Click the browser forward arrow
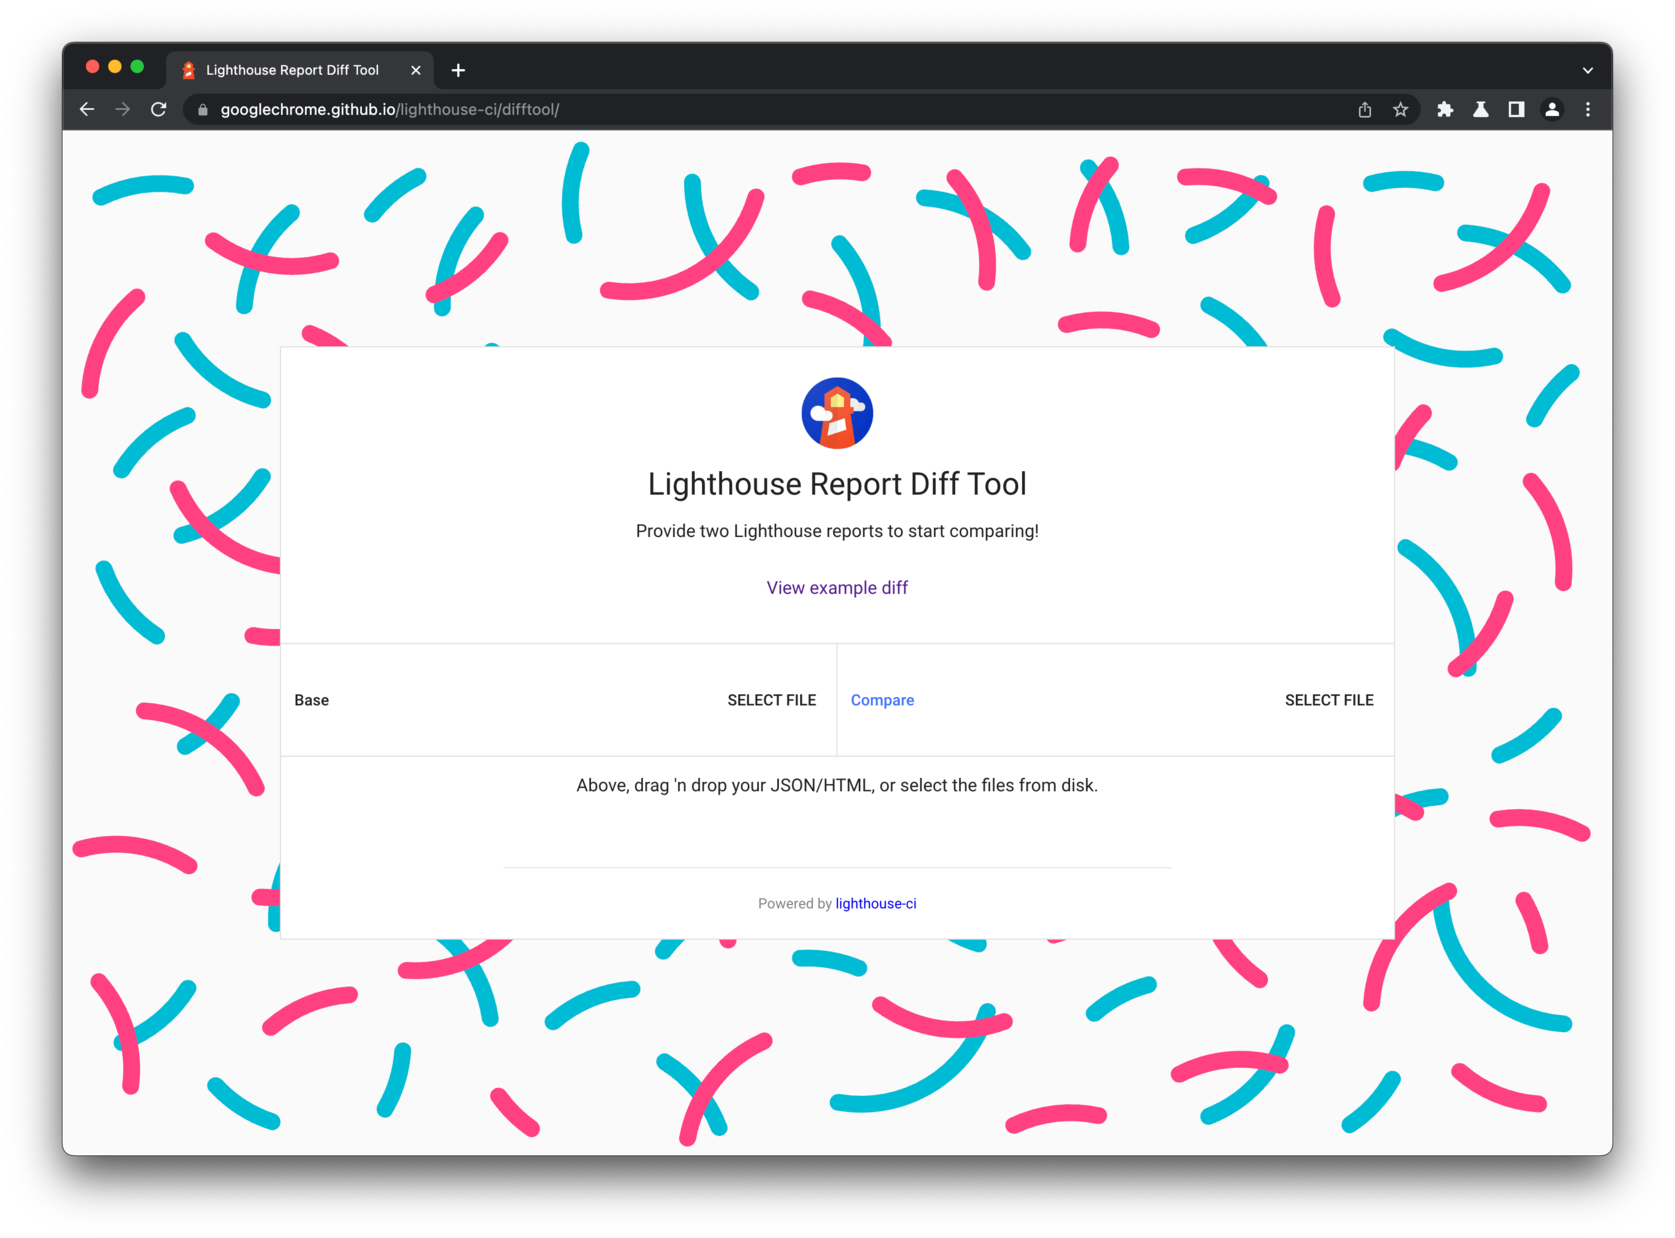The width and height of the screenshot is (1675, 1238). [x=123, y=110]
